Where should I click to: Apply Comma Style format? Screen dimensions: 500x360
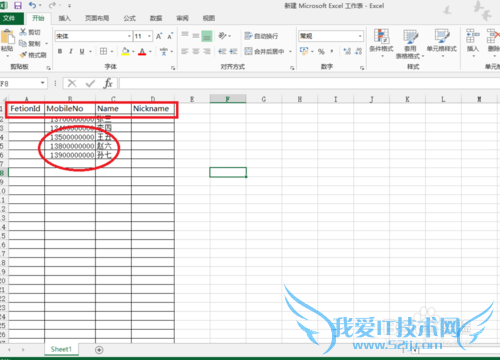[x=332, y=51]
